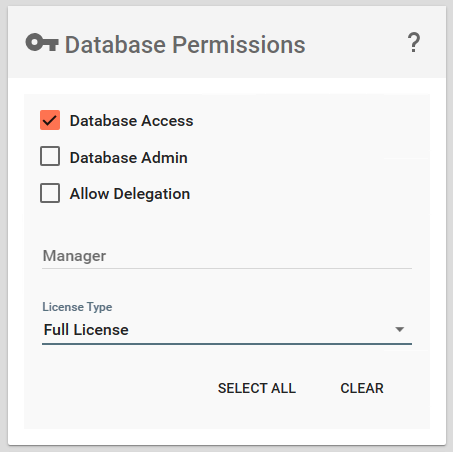Click the SELECT ALL button
The height and width of the screenshot is (452, 453).
click(257, 388)
